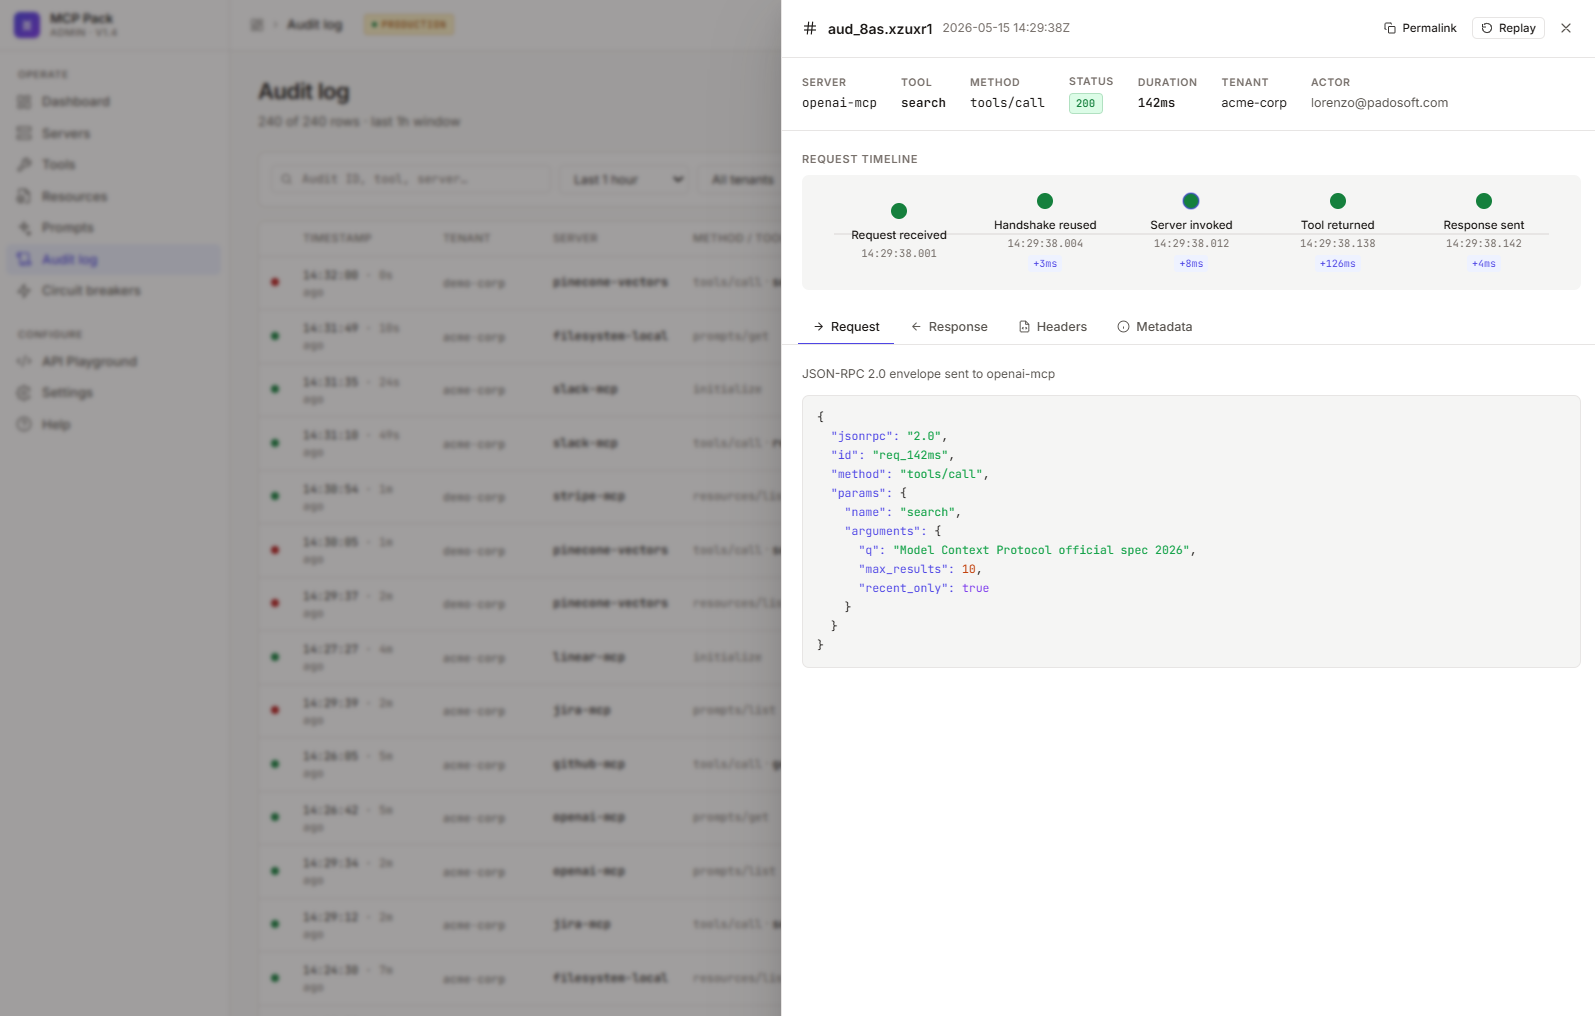
Task: Click the +8ms delta label
Action: [1191, 264]
